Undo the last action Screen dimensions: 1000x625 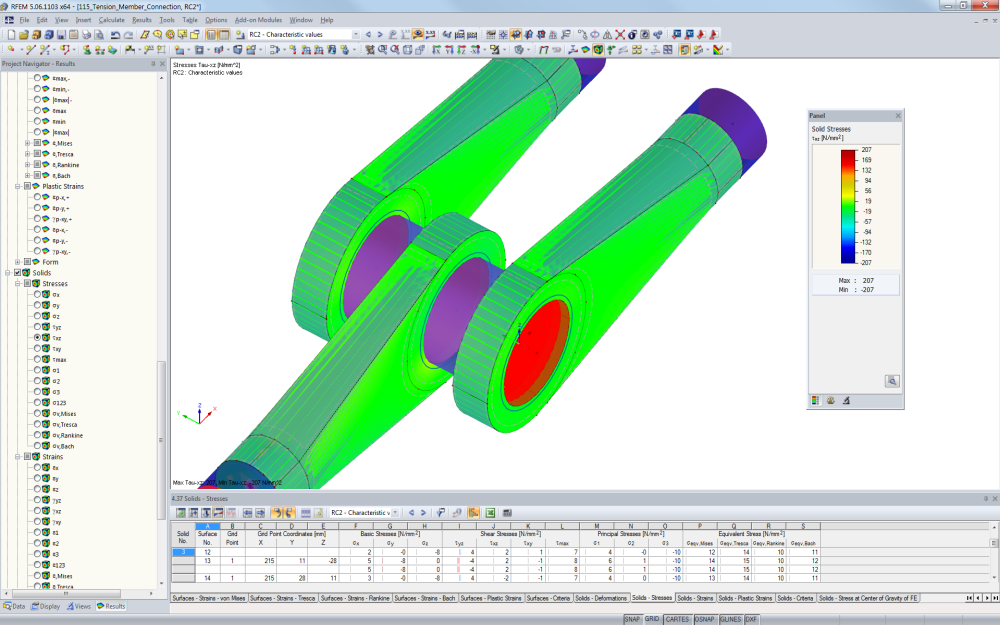(114, 36)
